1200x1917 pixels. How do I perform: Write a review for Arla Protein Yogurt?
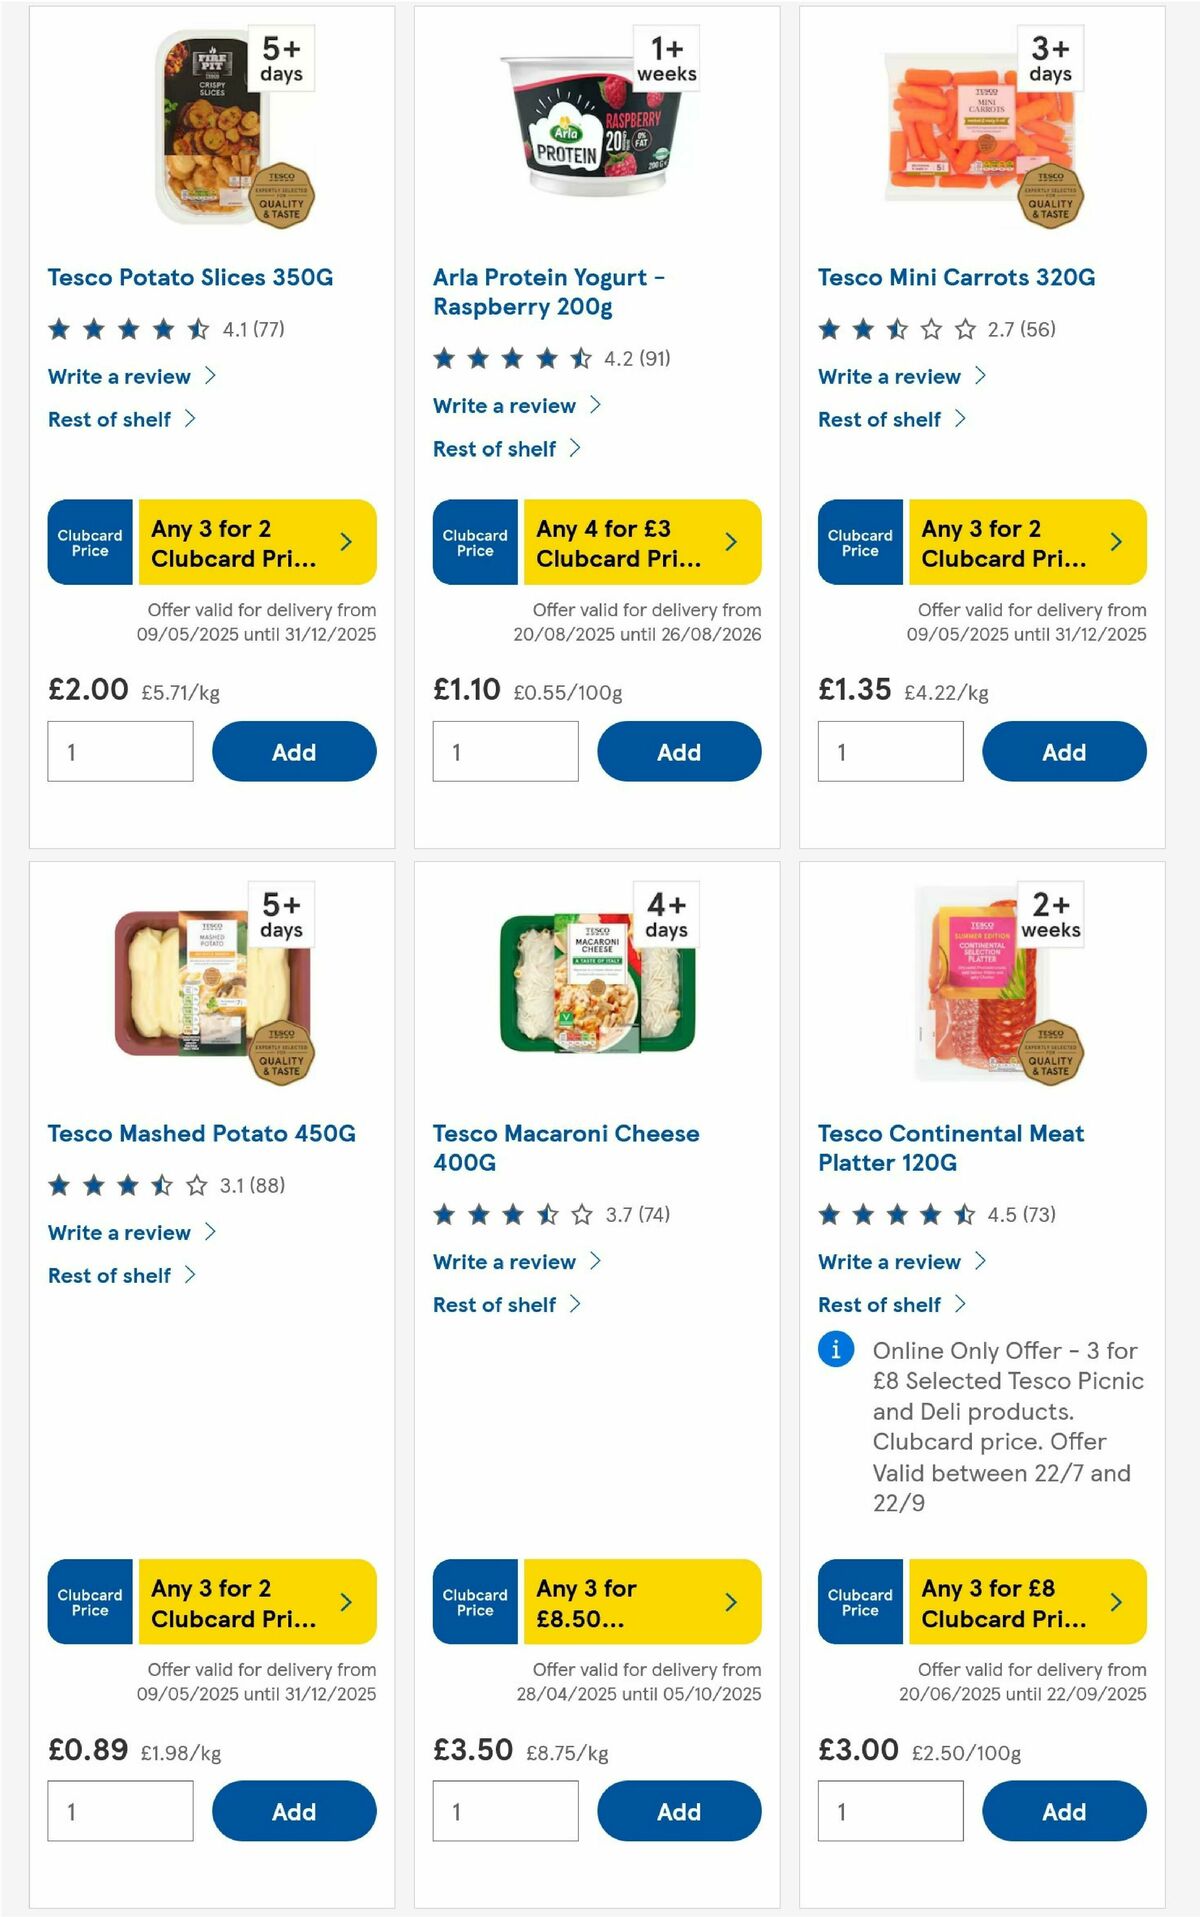pyautogui.click(x=504, y=406)
